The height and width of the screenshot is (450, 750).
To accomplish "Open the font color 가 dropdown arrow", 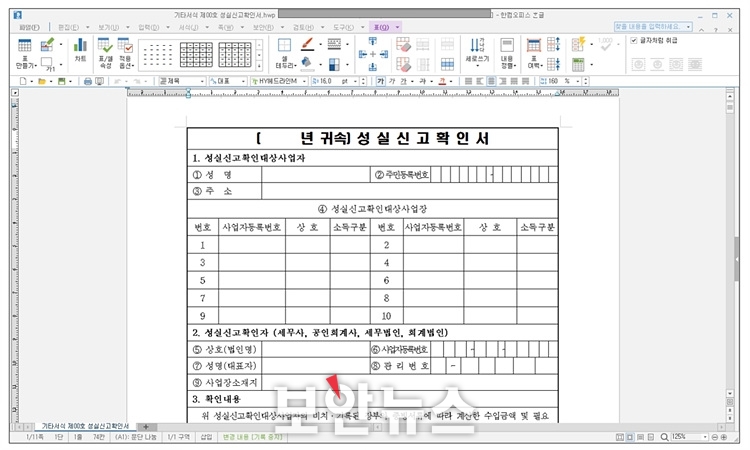I will pos(451,81).
